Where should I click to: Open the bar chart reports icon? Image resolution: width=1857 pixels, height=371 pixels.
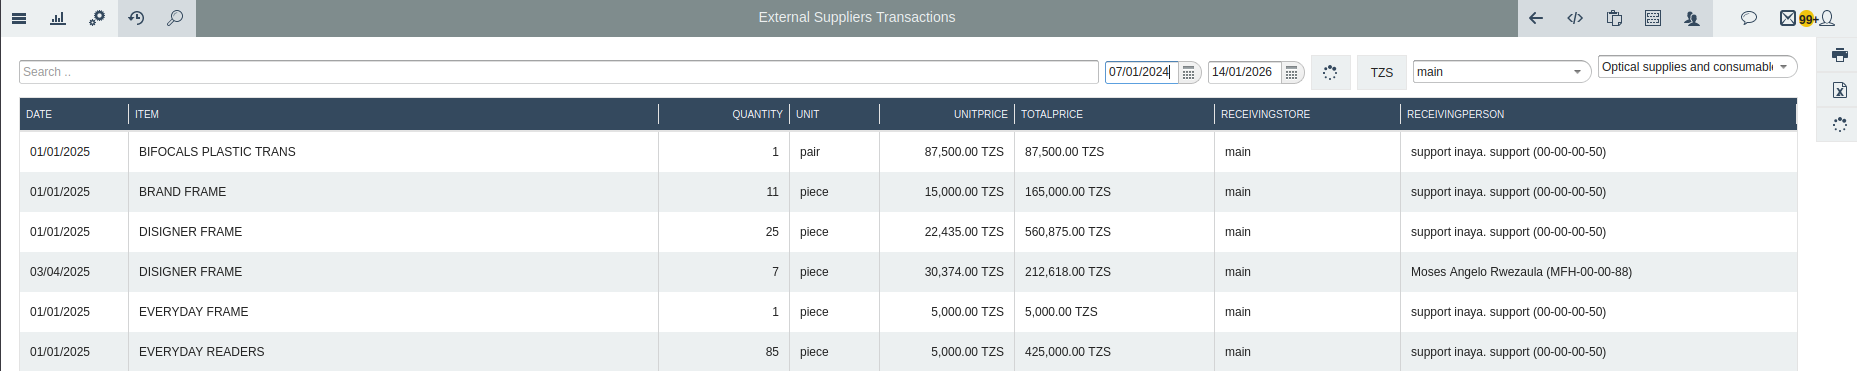[x=58, y=18]
